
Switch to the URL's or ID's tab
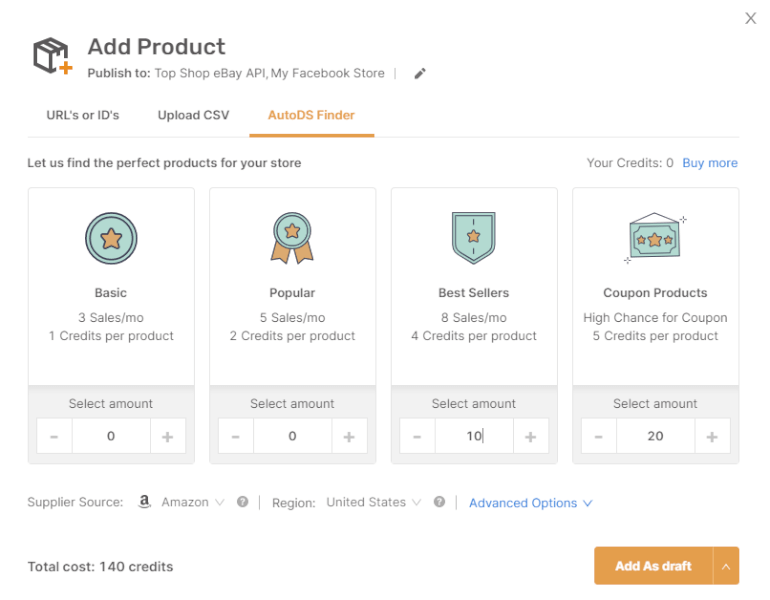[x=83, y=115]
